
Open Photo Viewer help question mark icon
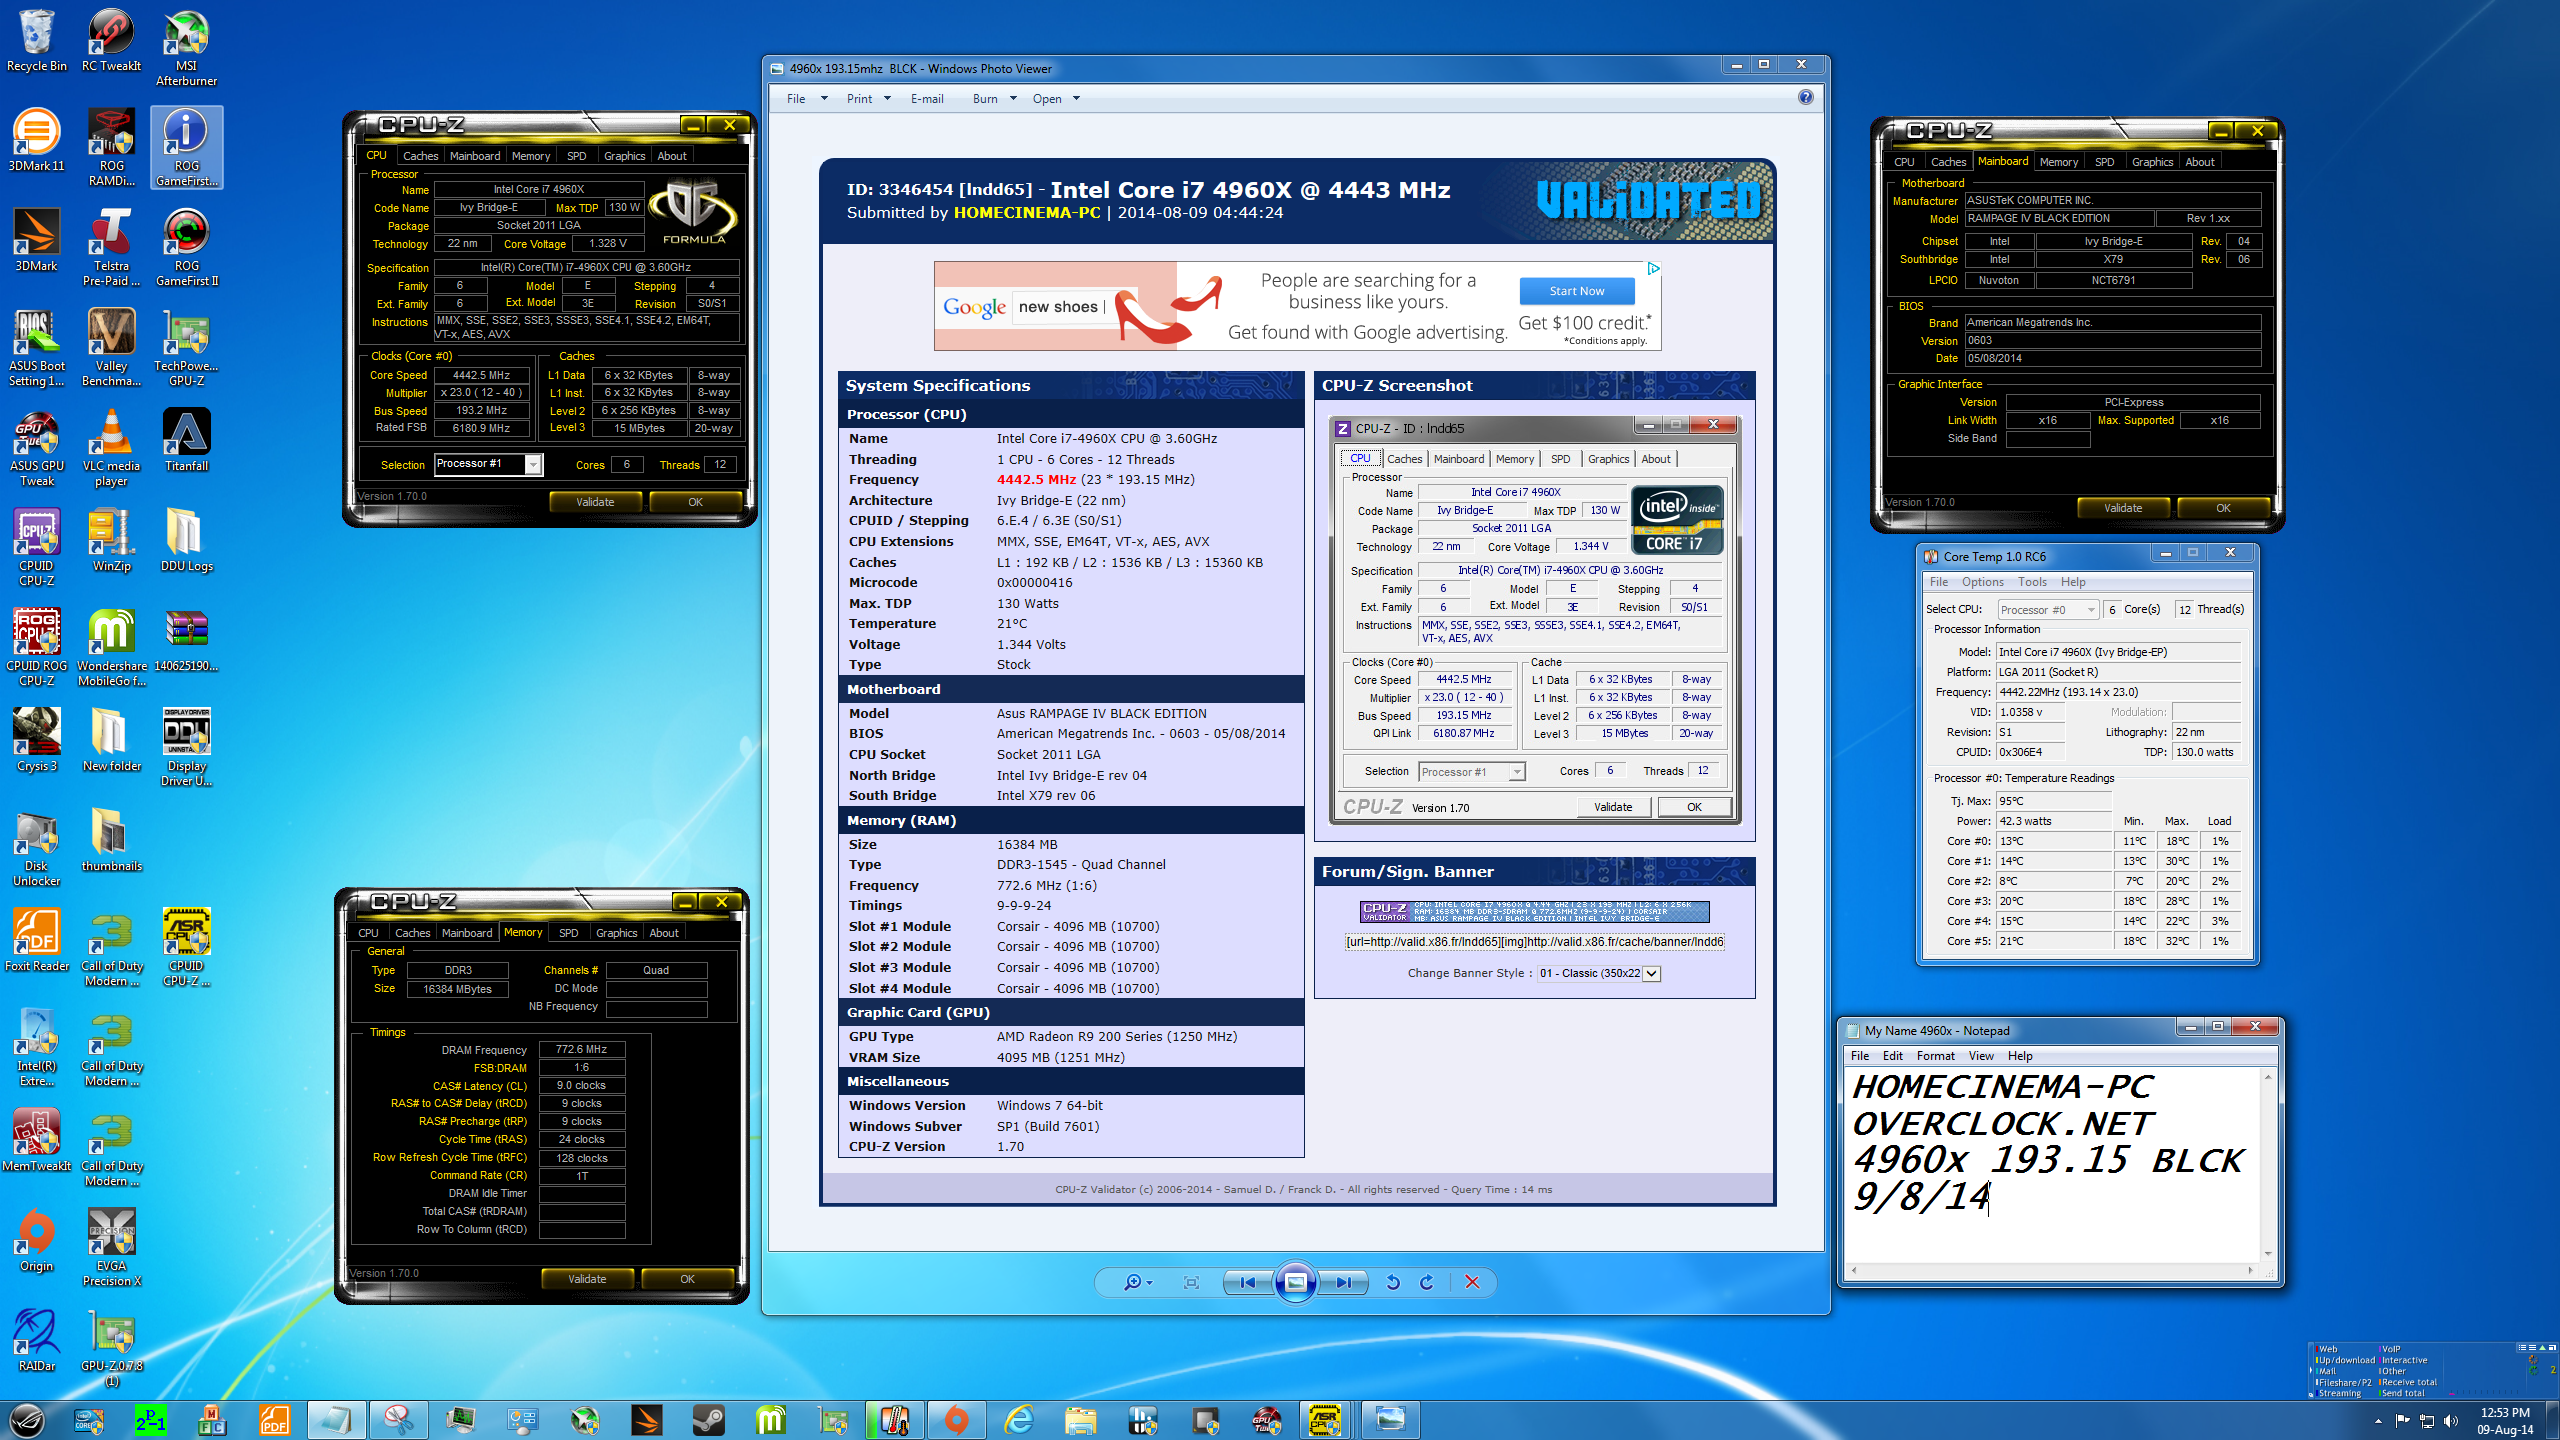tap(1805, 97)
